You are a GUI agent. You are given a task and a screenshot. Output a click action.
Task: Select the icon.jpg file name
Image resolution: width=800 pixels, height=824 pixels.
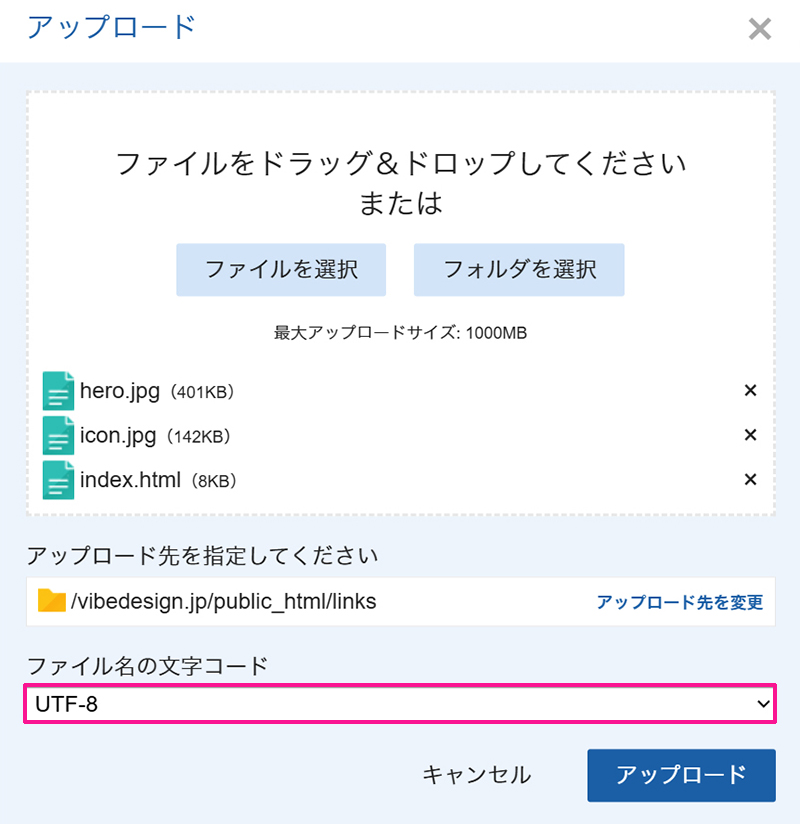pos(118,435)
